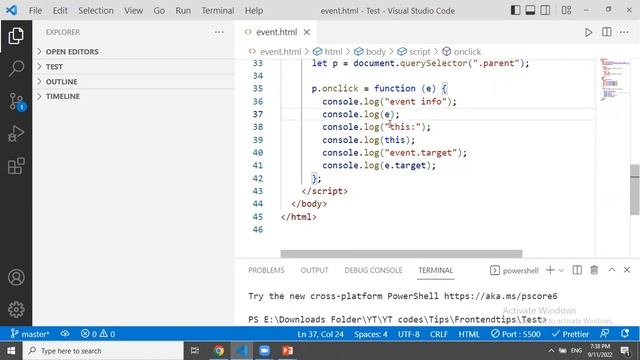This screenshot has width=640, height=360.
Task: Toggle the secondary side bar layout icon
Action: tap(545, 10)
